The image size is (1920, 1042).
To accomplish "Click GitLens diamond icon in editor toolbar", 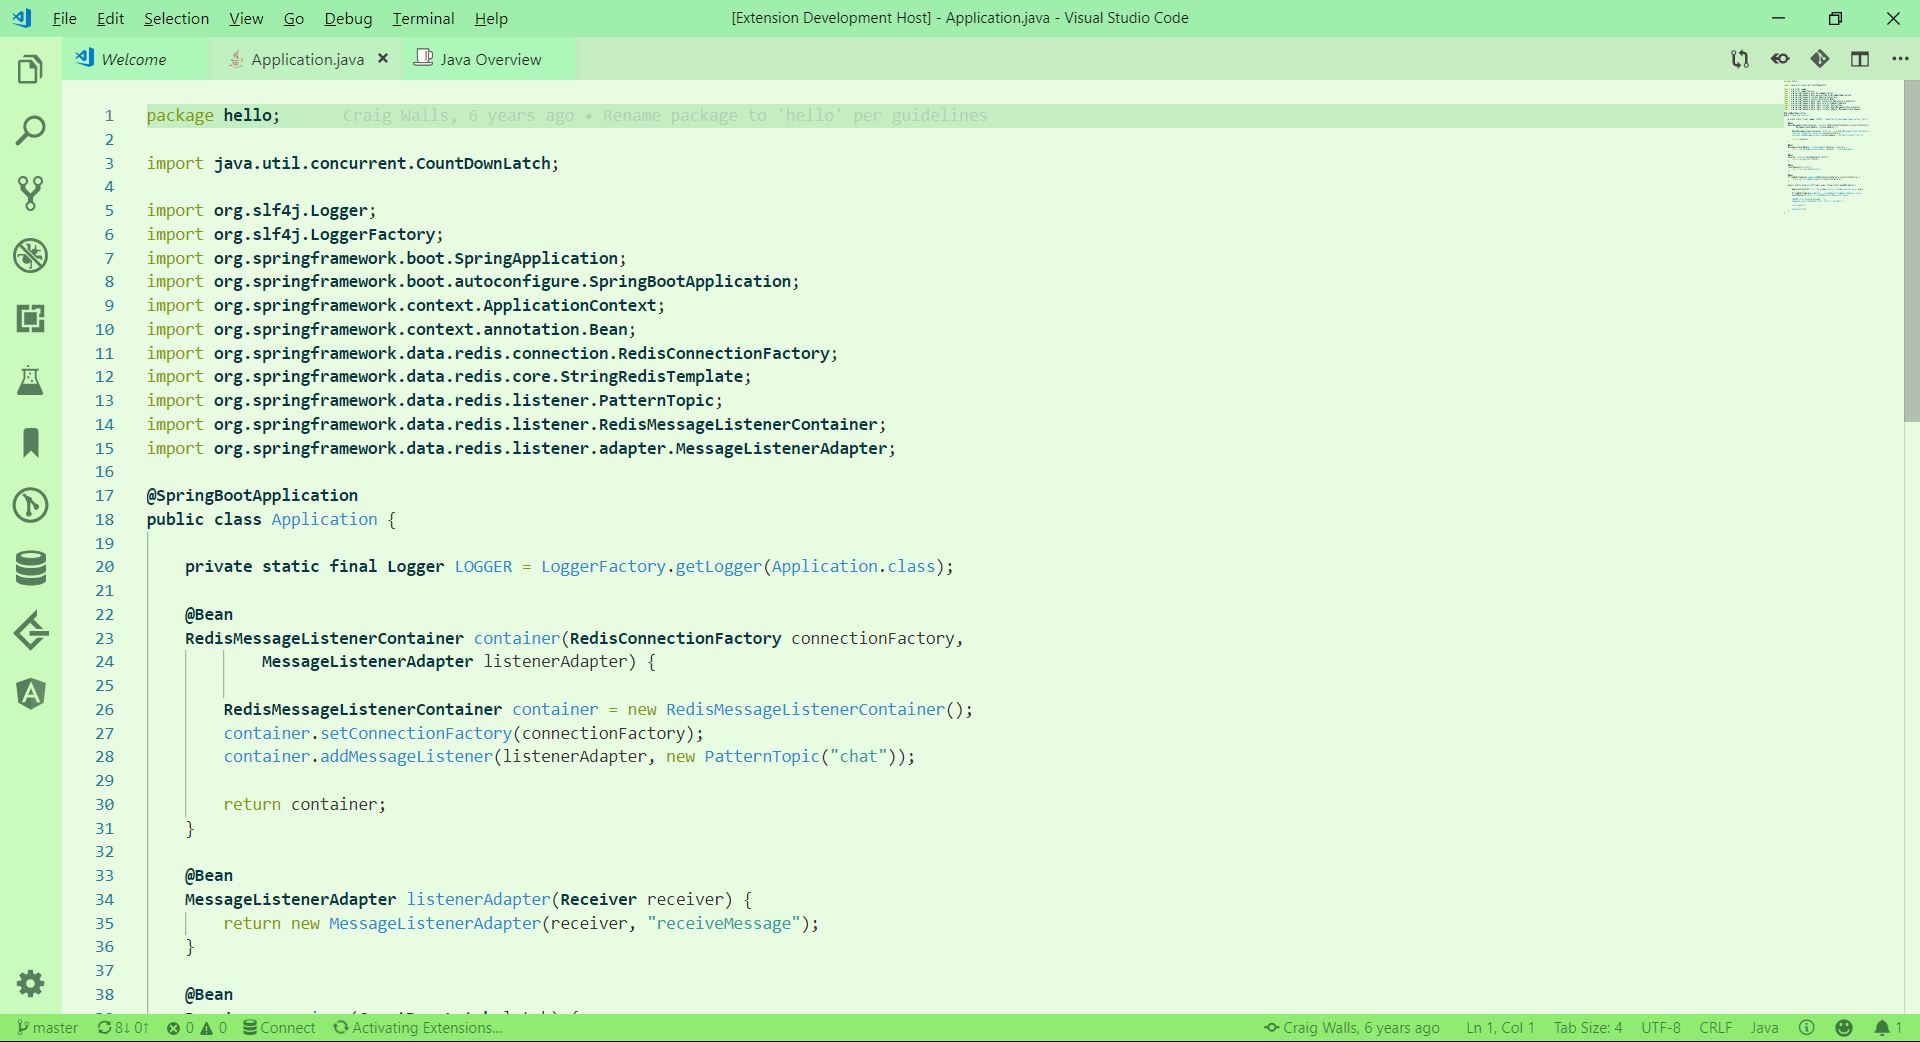I will [x=1820, y=59].
